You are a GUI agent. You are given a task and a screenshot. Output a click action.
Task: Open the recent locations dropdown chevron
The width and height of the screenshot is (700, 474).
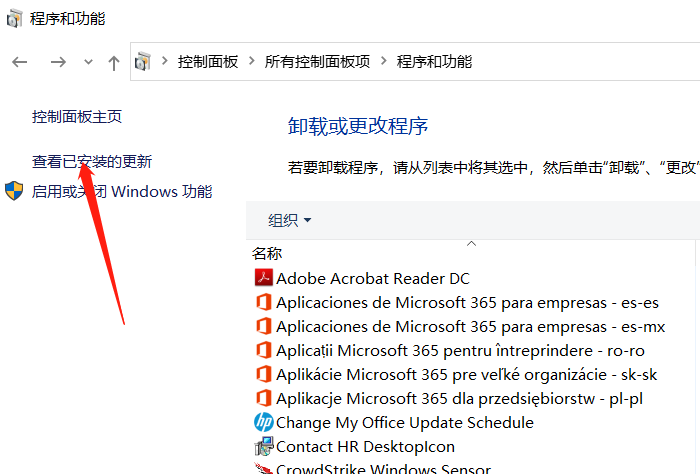pyautogui.click(x=88, y=62)
